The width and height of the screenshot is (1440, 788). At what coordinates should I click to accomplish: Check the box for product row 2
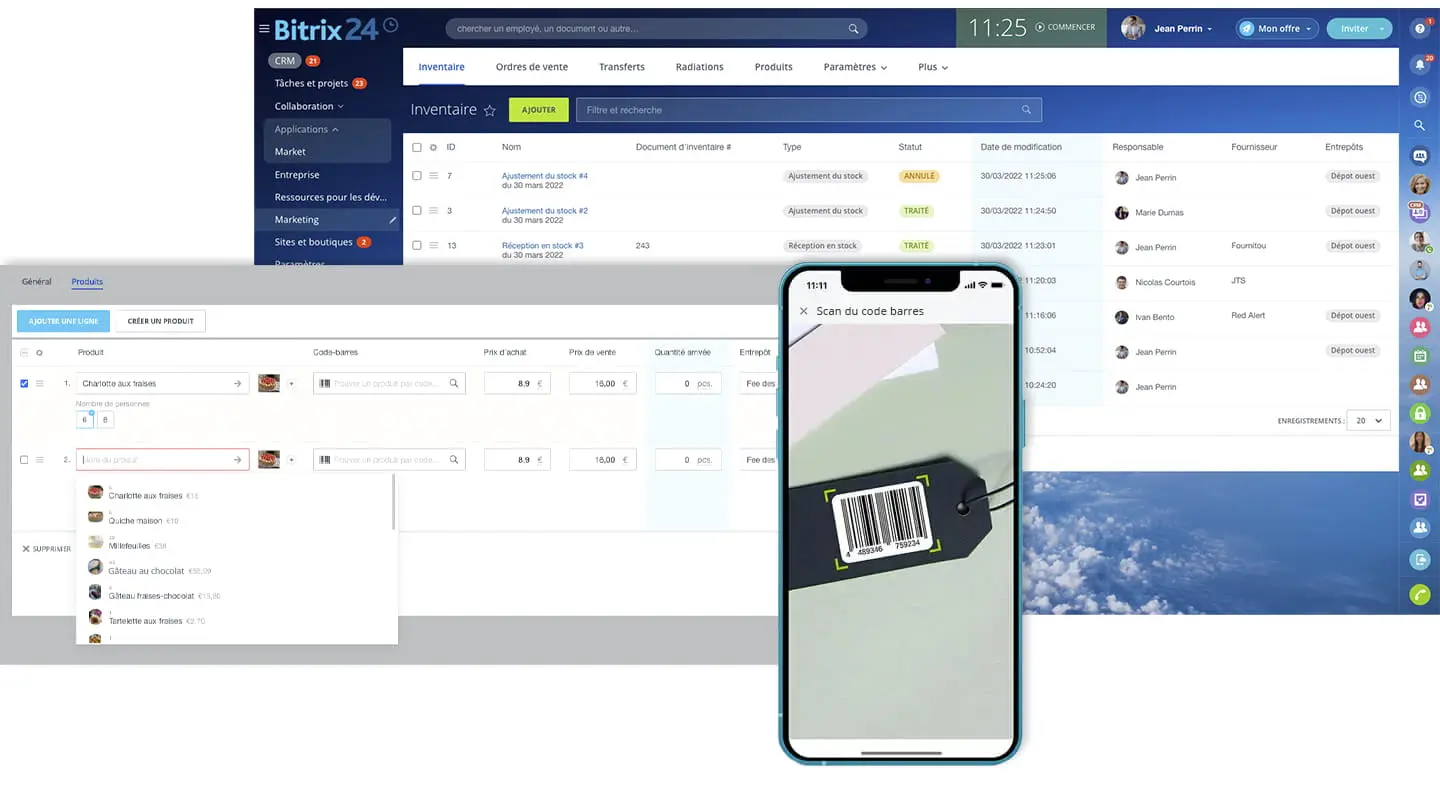click(25, 460)
